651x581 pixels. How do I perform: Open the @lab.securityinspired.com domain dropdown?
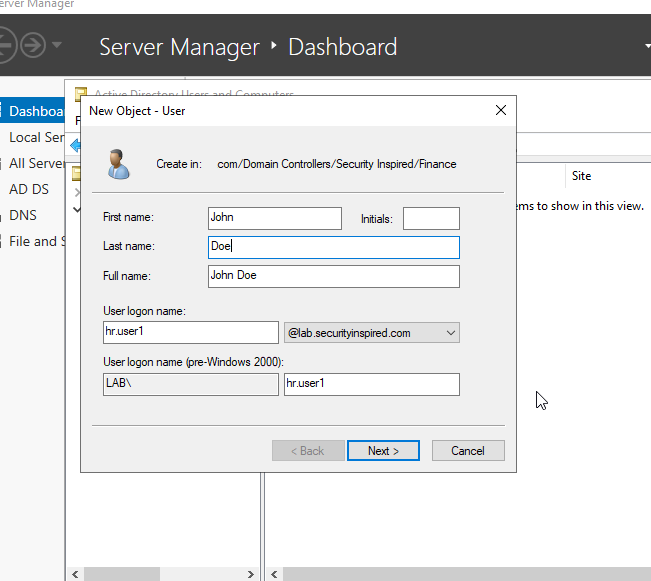372,333
